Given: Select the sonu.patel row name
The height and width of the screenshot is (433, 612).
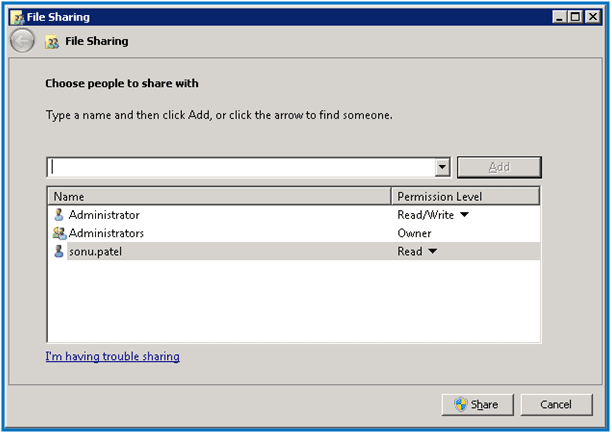Looking at the screenshot, I should 95,251.
